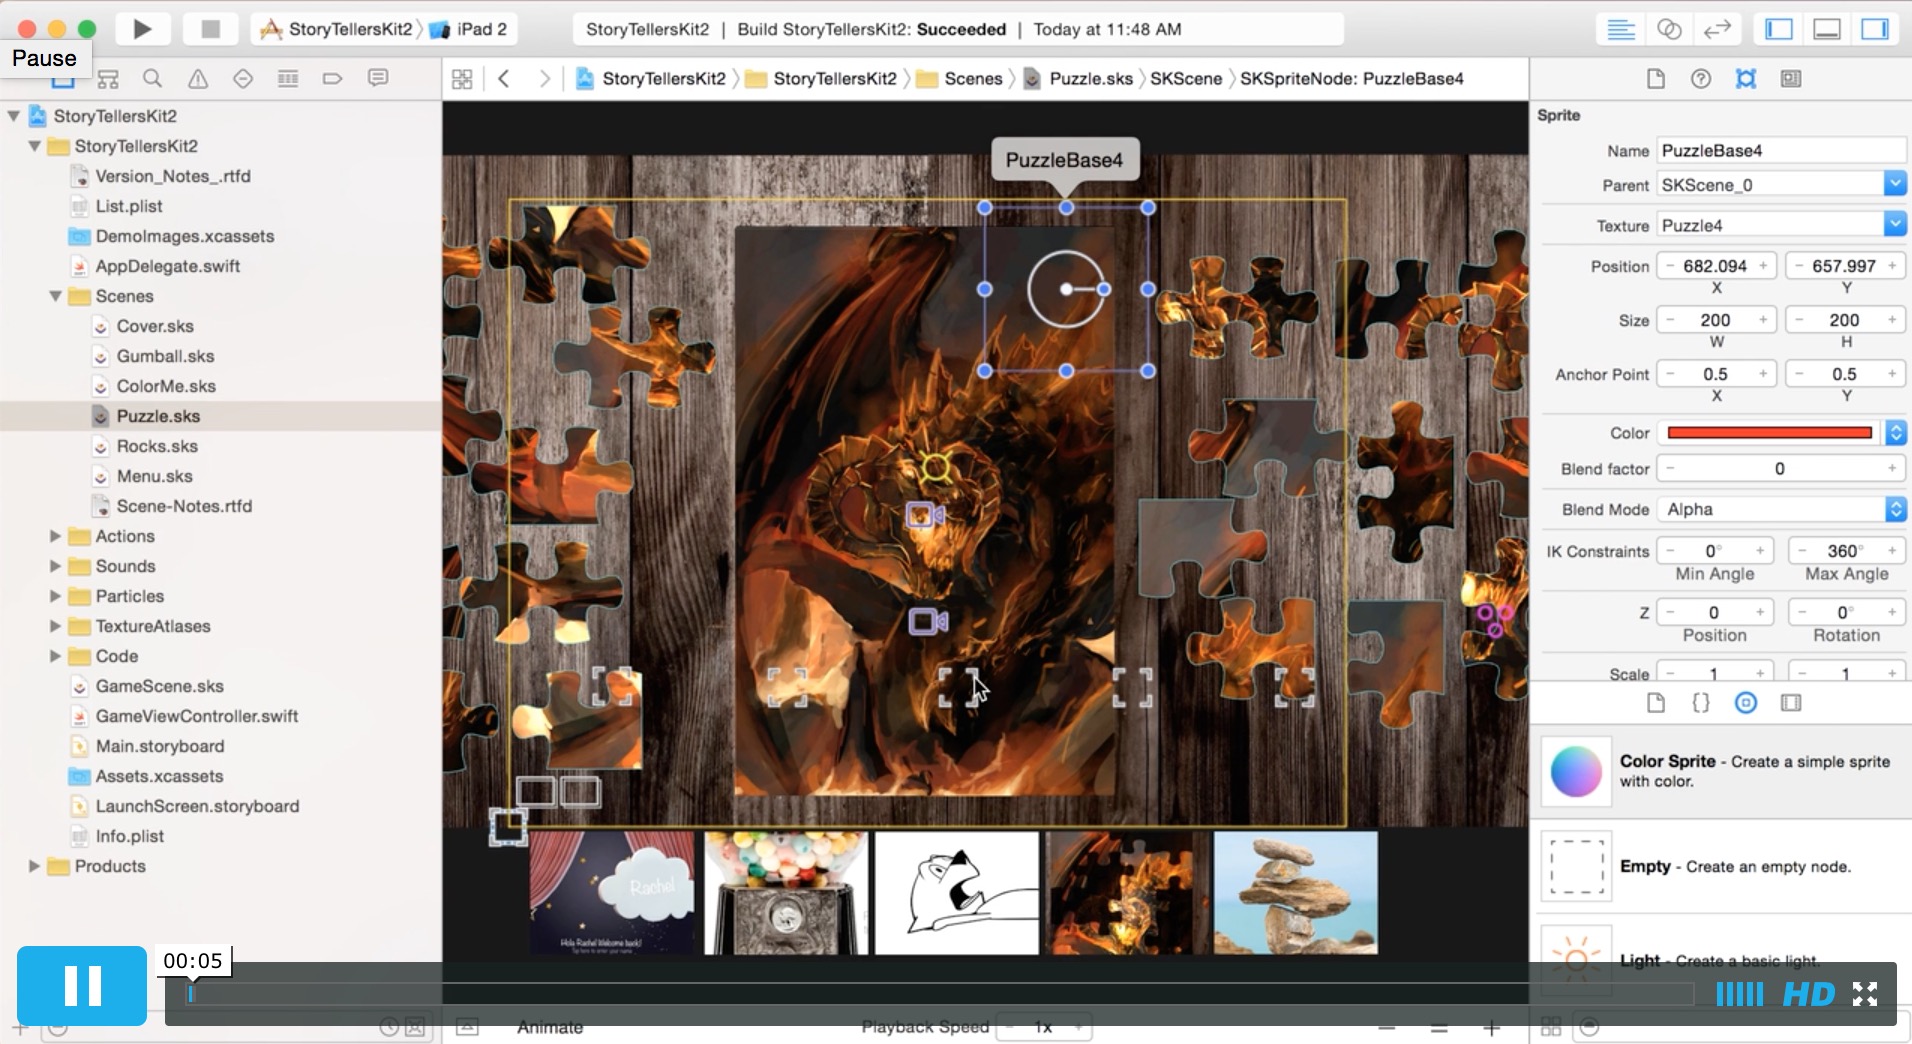Screen dimensions: 1912x1044
Task: Open the Quick Help inspector
Action: coord(1700,79)
